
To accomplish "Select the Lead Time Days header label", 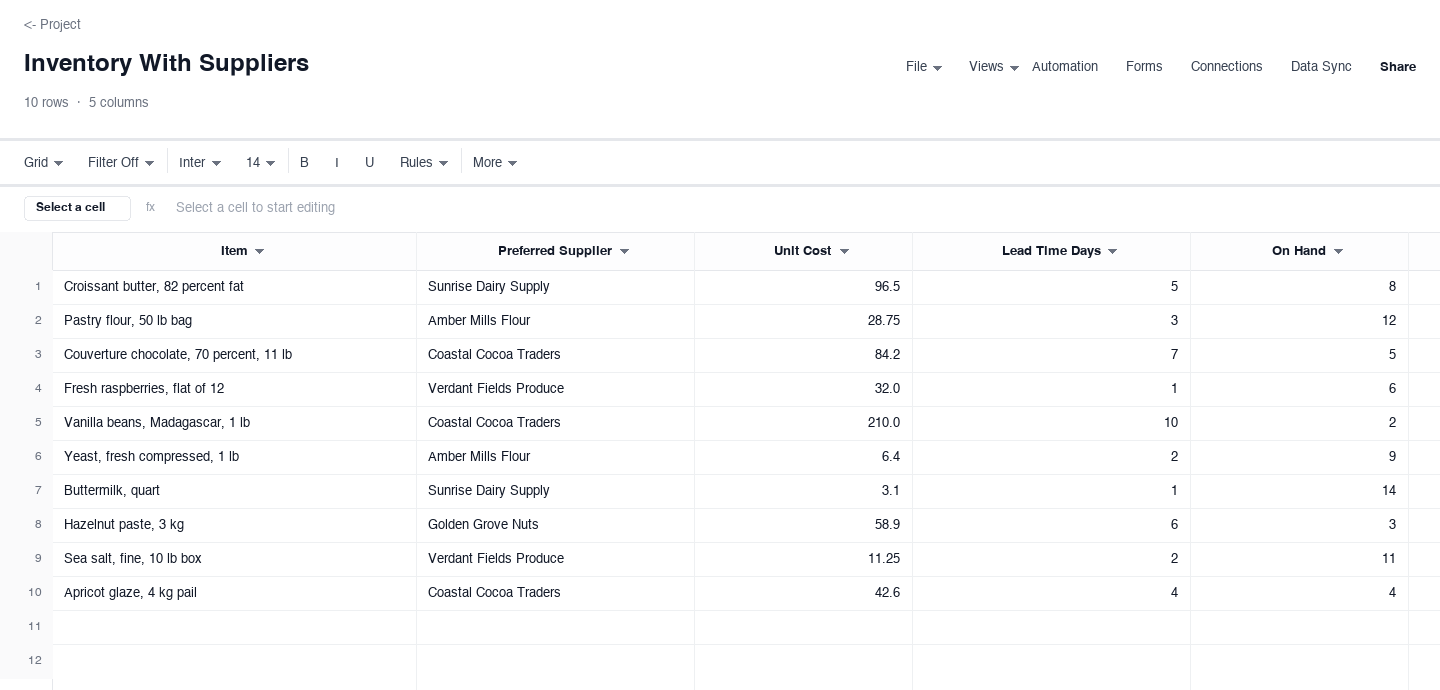I will click(x=1051, y=251).
